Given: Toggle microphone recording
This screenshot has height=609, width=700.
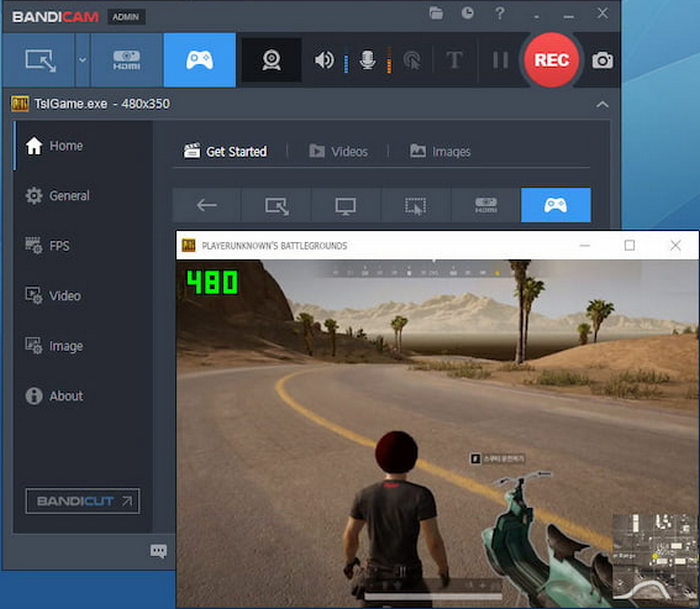Looking at the screenshot, I should click(367, 60).
